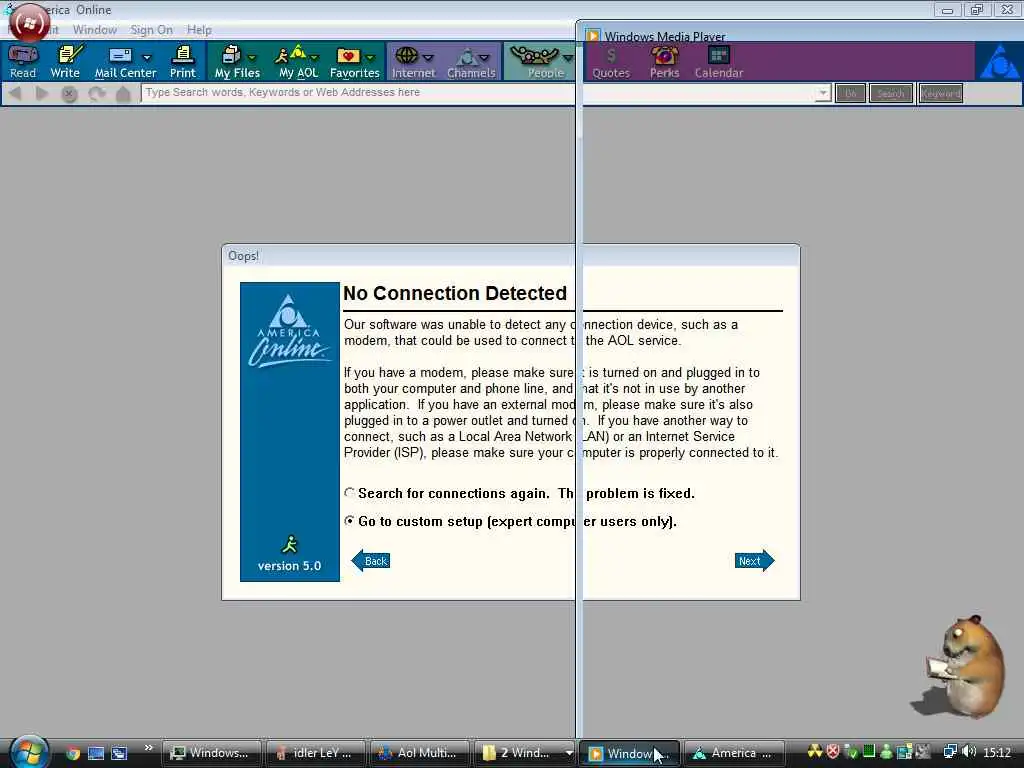Screen dimensions: 1024x768
Task: Click the network connection tray icon
Action: point(950,752)
